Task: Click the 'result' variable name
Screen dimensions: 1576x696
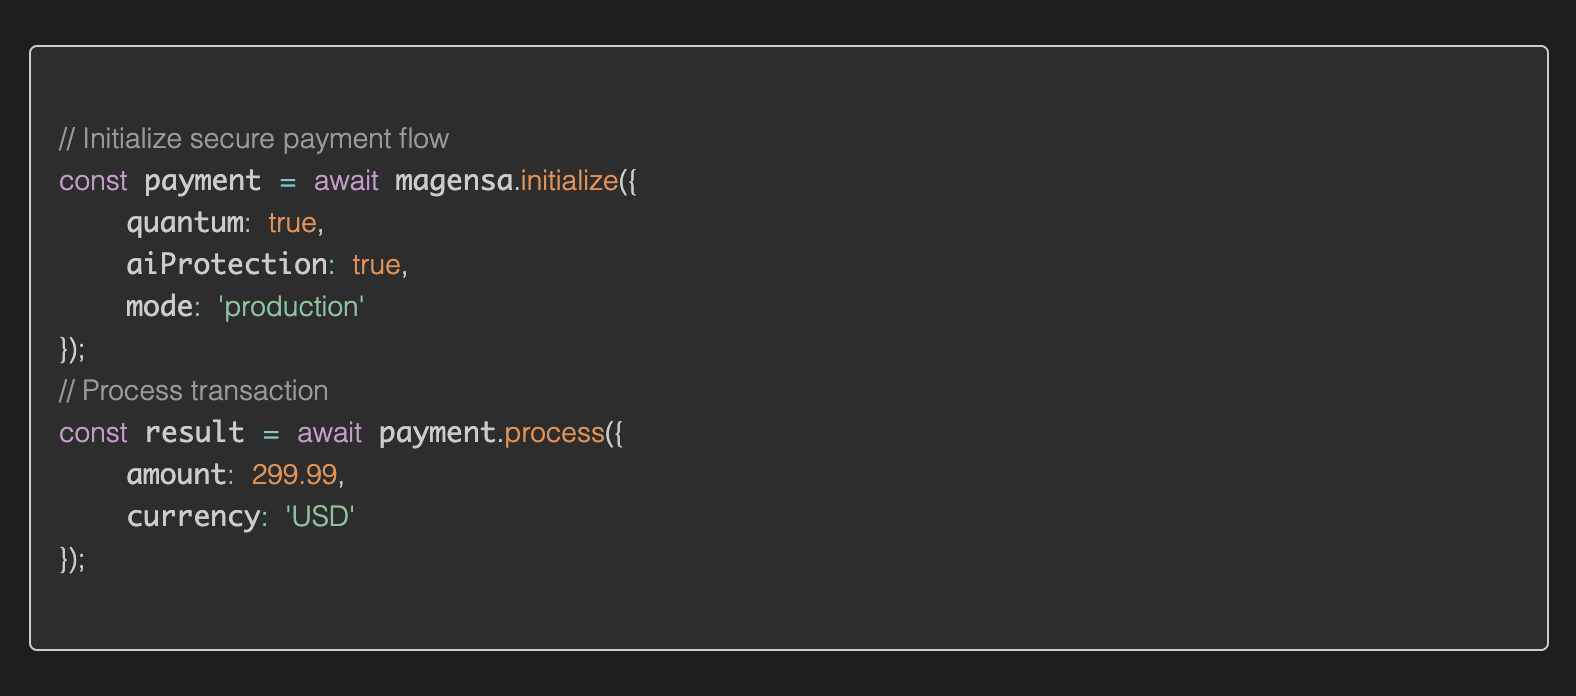Action: [194, 433]
